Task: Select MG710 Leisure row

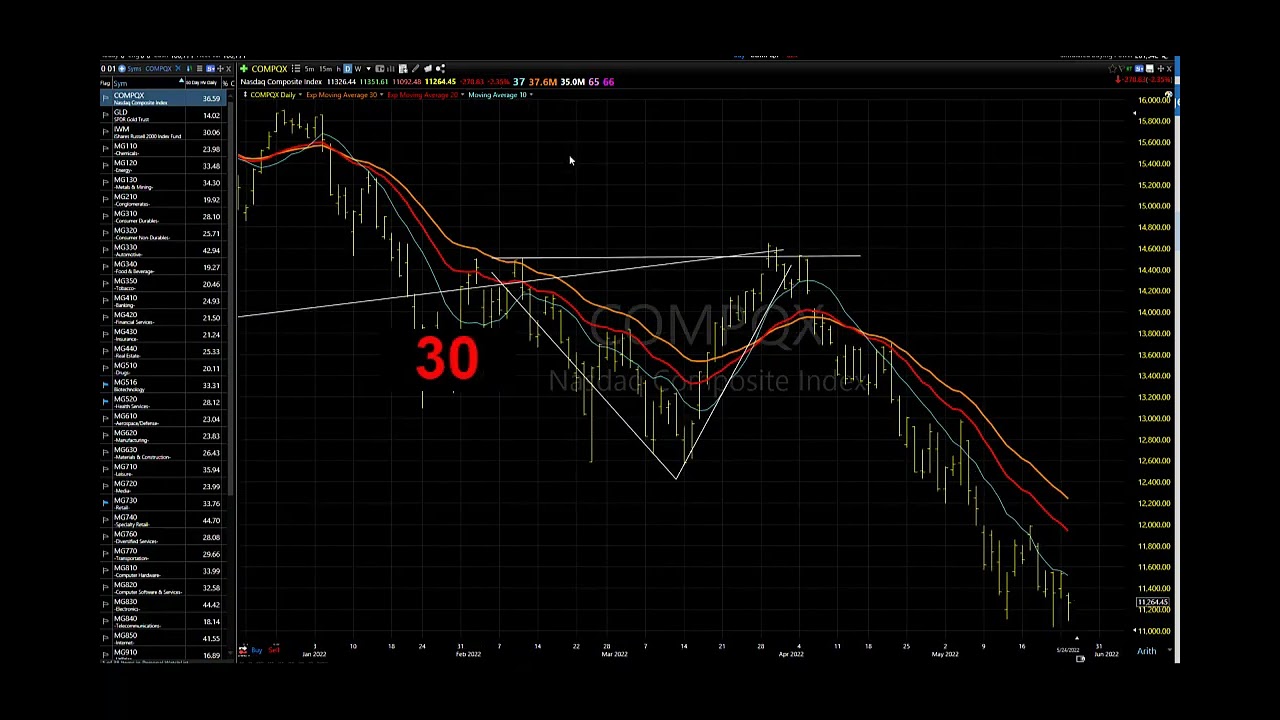Action: click(x=161, y=470)
